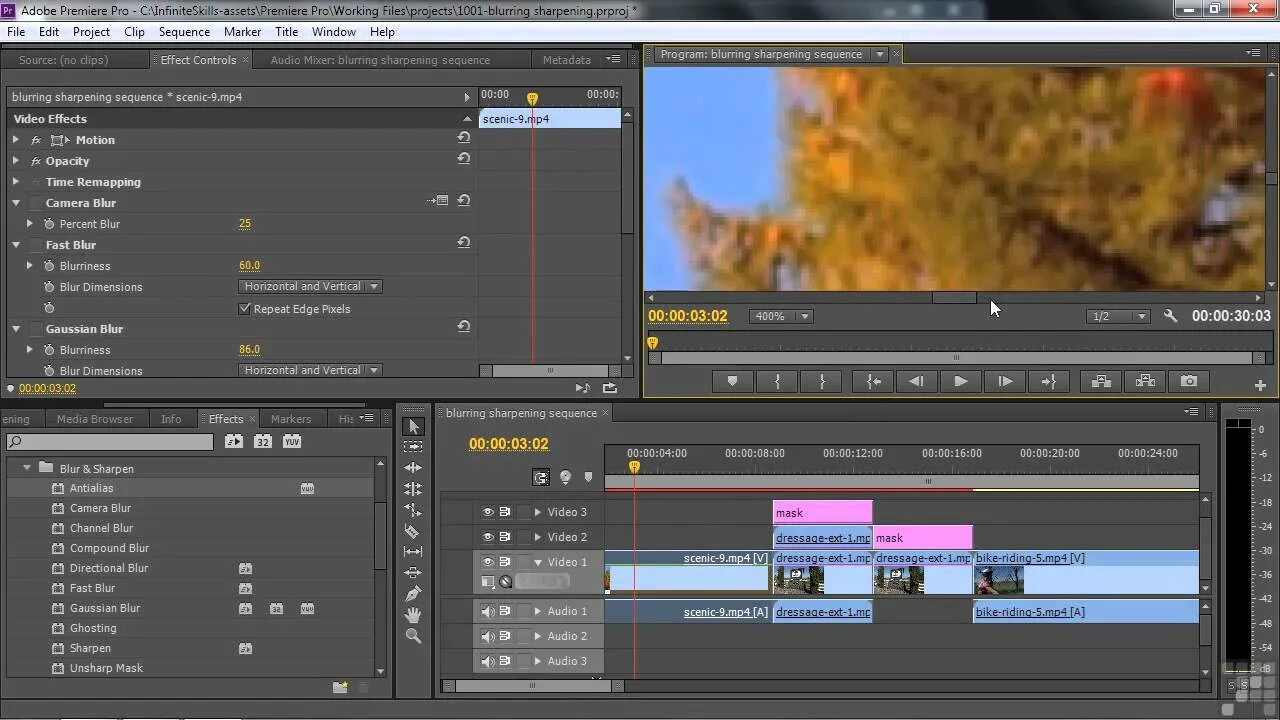Step back one frame

(916, 381)
